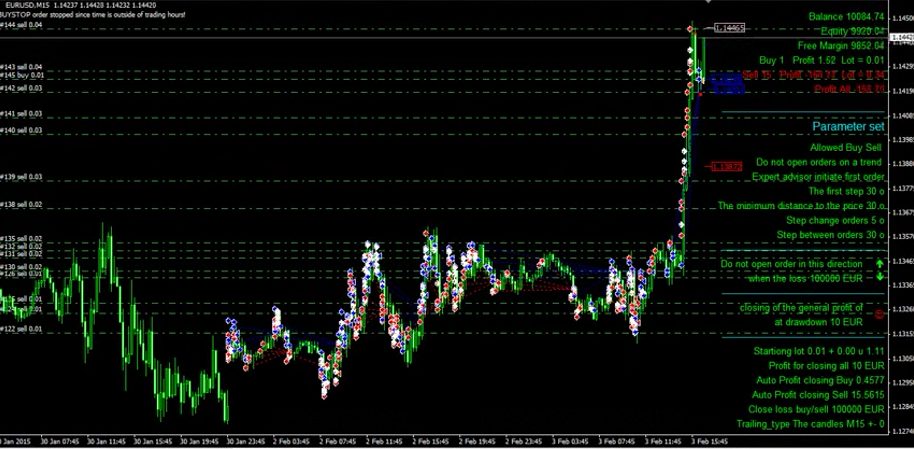
Task: Click the Balance 10084.74 readout
Action: 846,16
